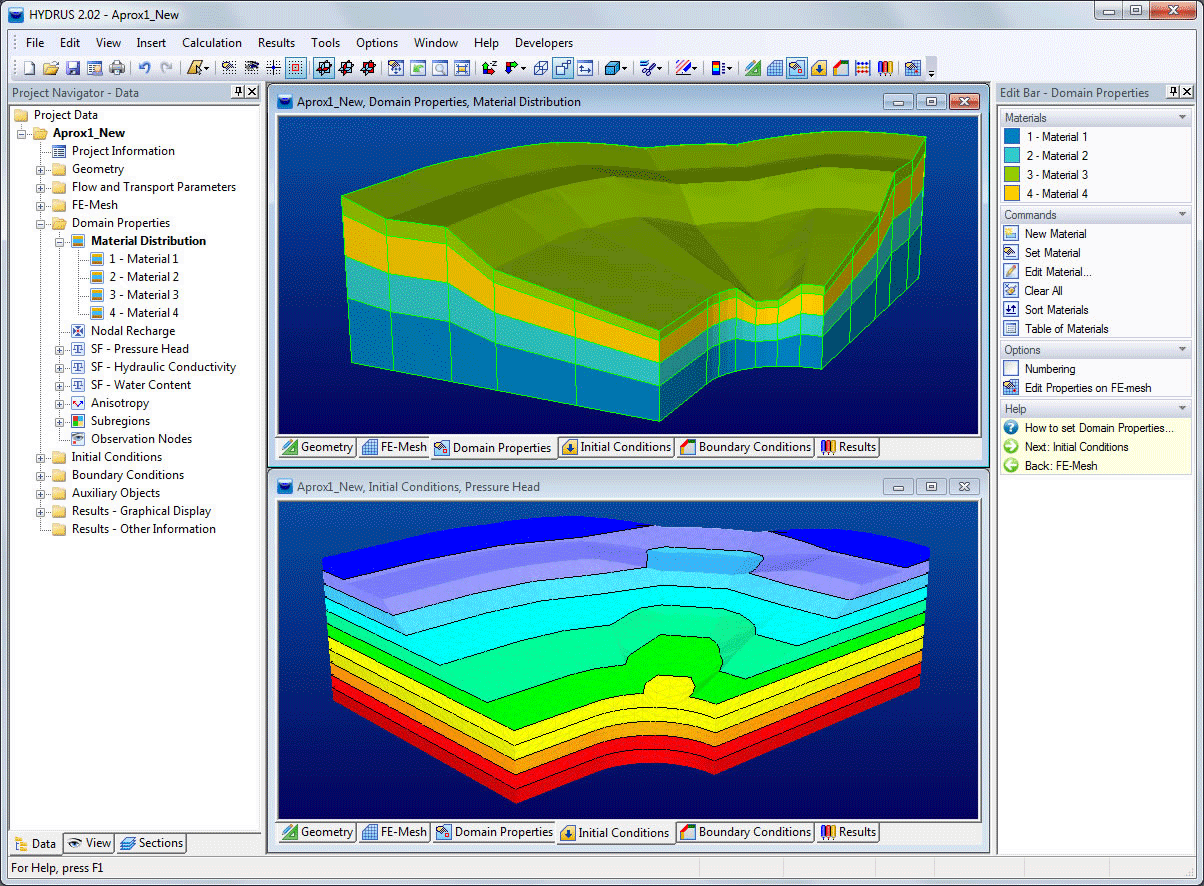This screenshot has width=1204, height=886.
Task: Click Sort Materials command
Action: click(x=1056, y=310)
